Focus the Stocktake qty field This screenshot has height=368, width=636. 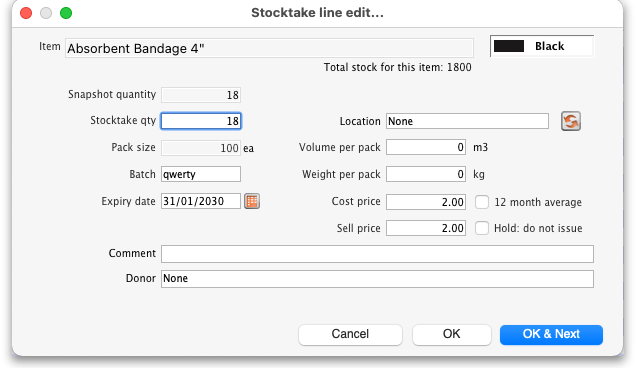pos(201,121)
